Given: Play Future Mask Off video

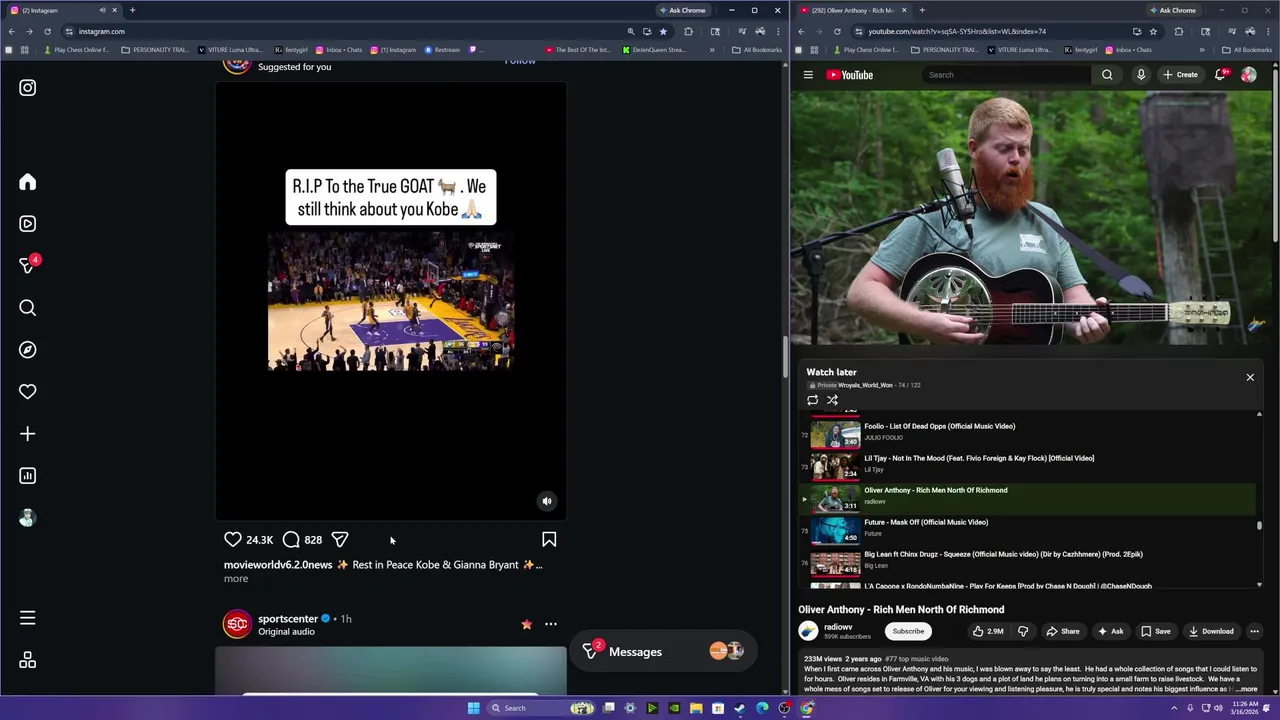Looking at the screenshot, I should pyautogui.click(x=1030, y=529).
